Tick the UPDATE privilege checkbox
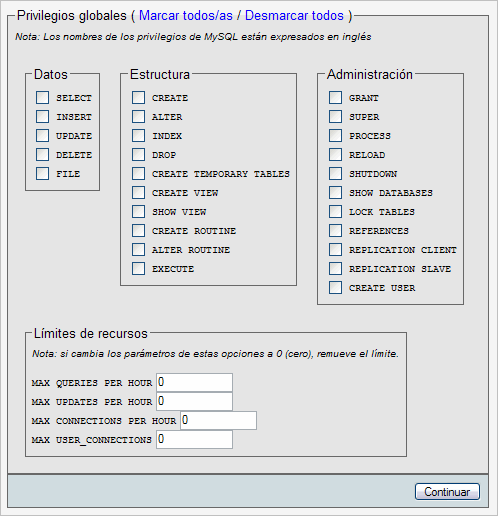Image resolution: width=498 pixels, height=516 pixels. click(x=43, y=136)
